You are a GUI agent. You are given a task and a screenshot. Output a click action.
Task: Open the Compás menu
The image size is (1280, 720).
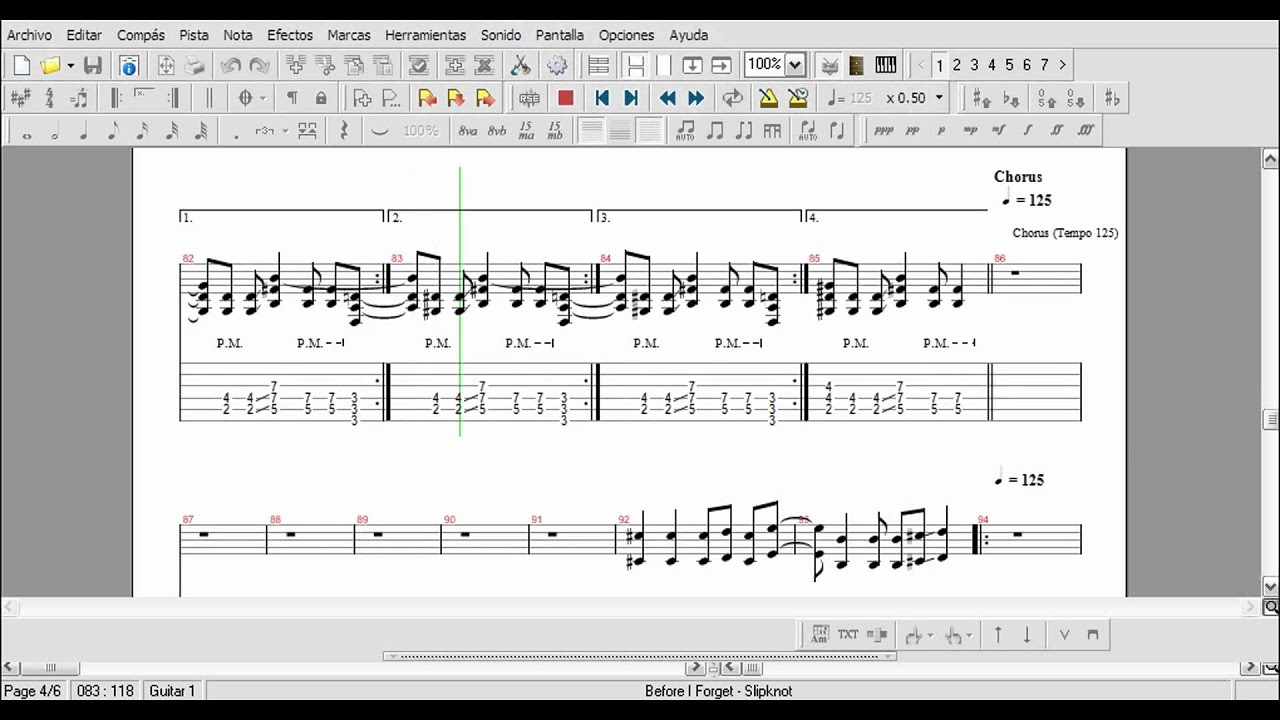tap(141, 35)
